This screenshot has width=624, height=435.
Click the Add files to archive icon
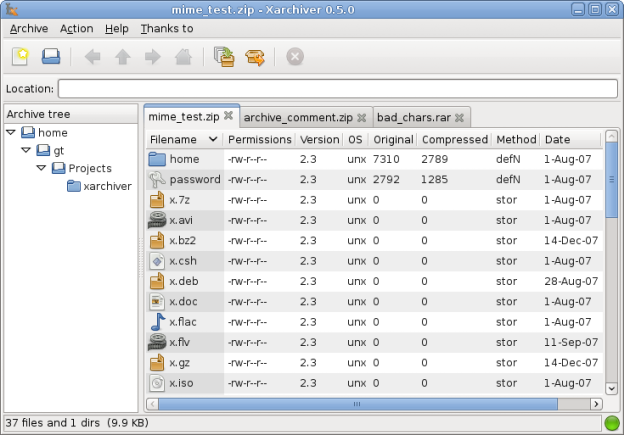click(x=225, y=57)
